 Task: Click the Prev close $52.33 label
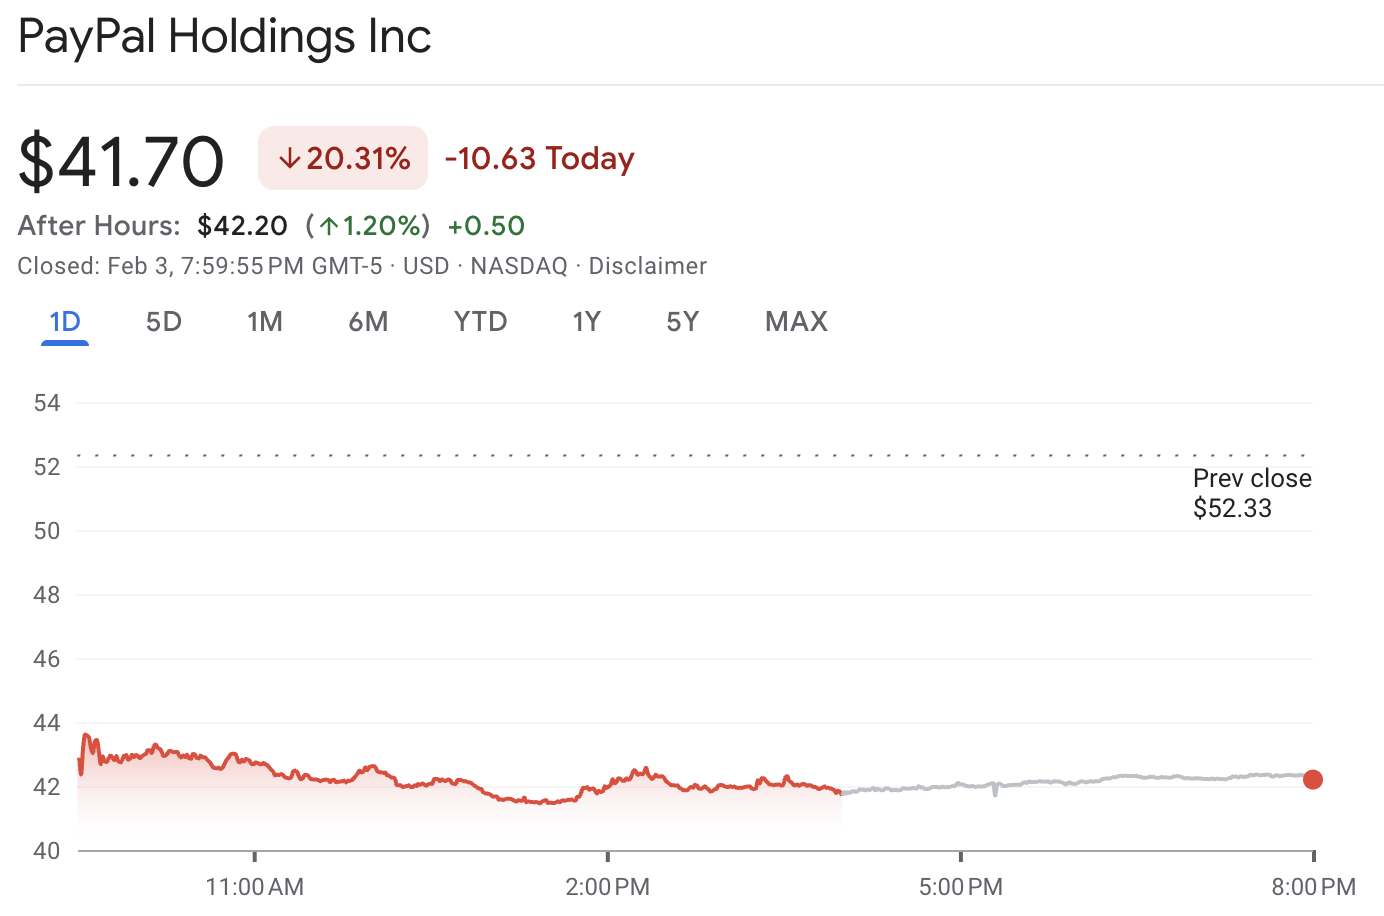(1251, 493)
